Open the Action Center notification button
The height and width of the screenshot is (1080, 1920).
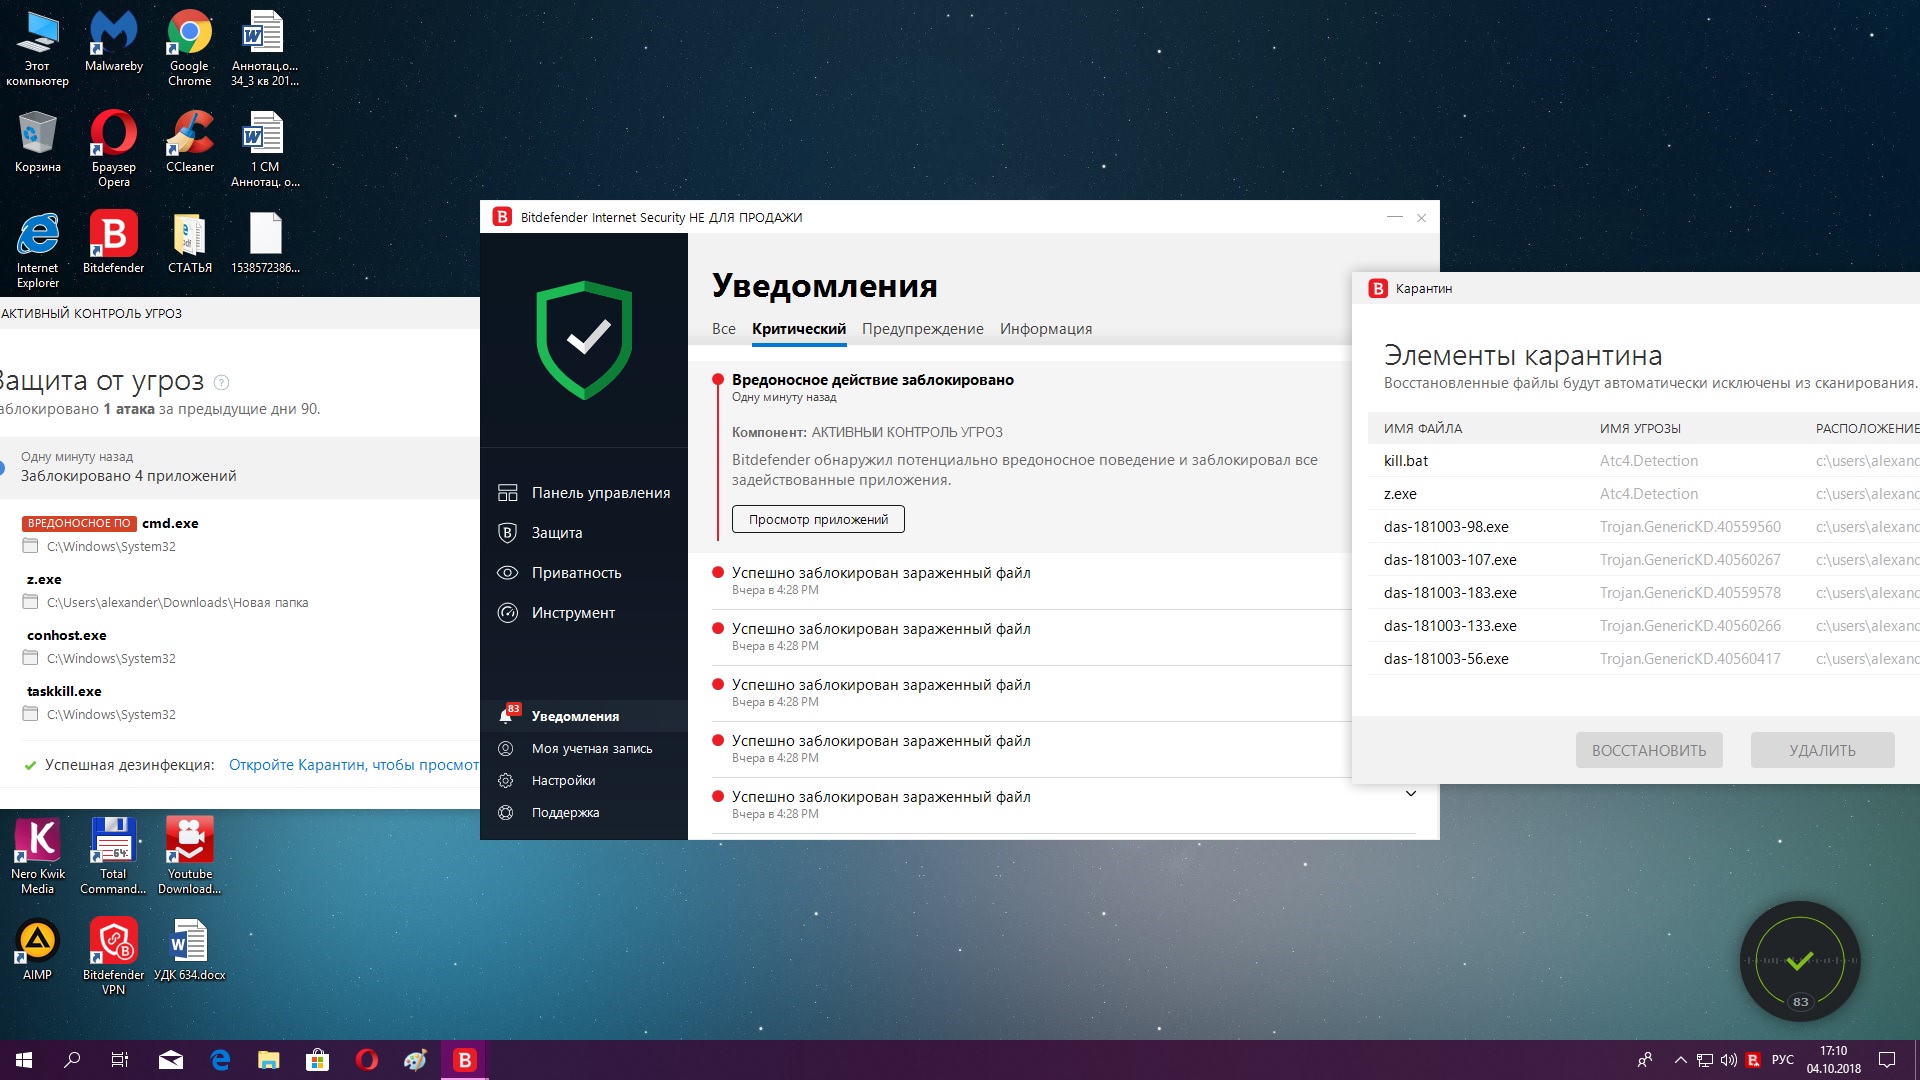tap(1887, 1060)
